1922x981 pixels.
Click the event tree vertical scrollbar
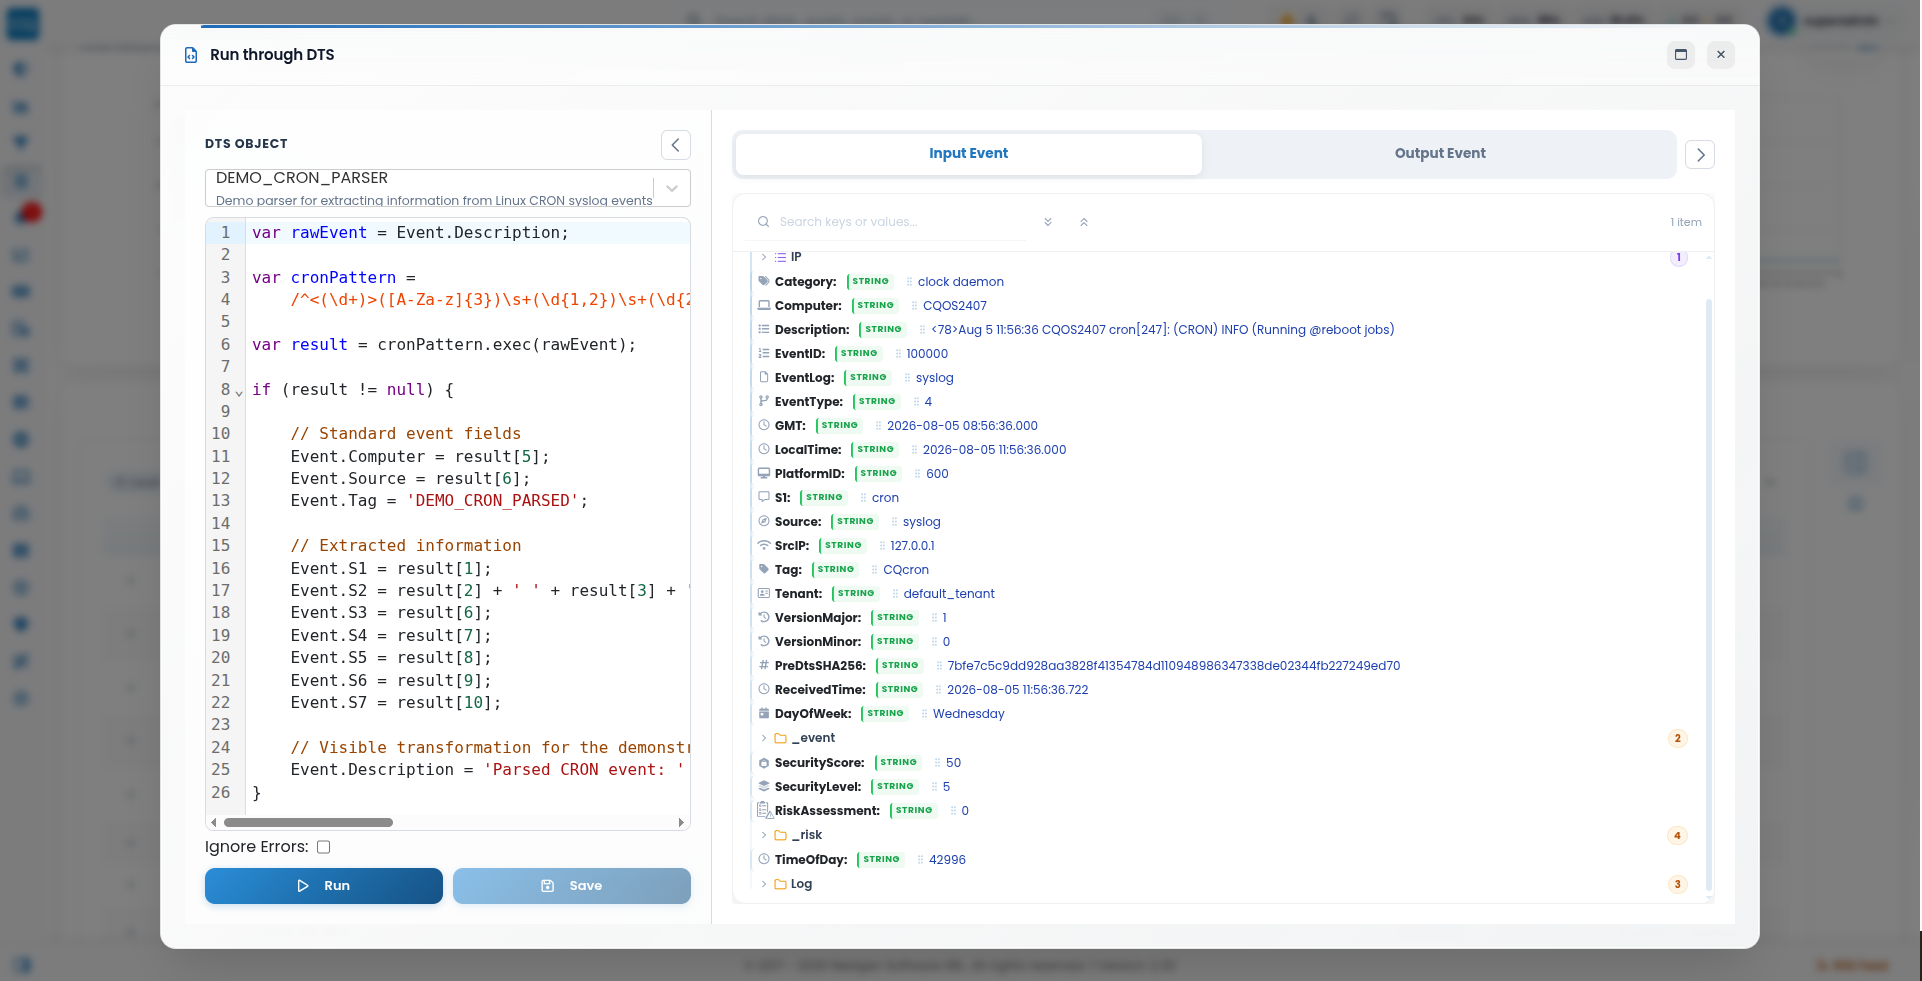pos(1709,595)
